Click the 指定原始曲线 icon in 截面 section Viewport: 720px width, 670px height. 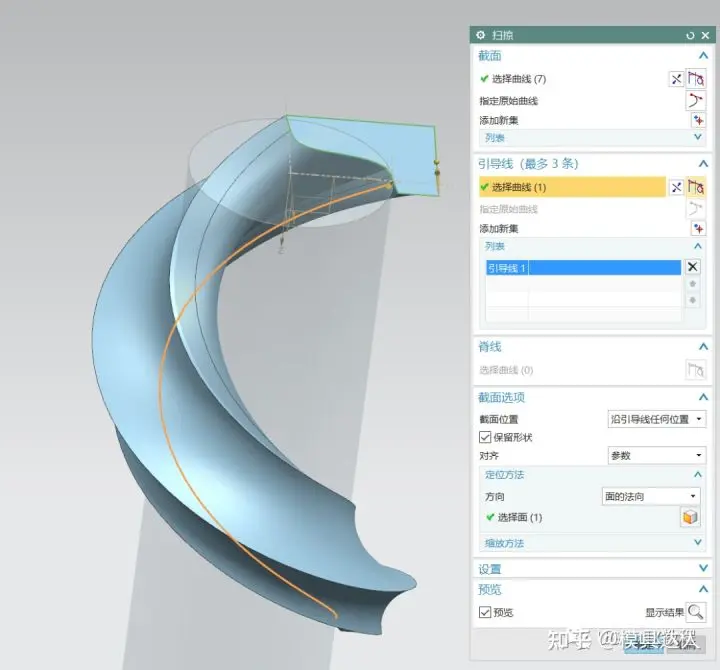pos(696,101)
